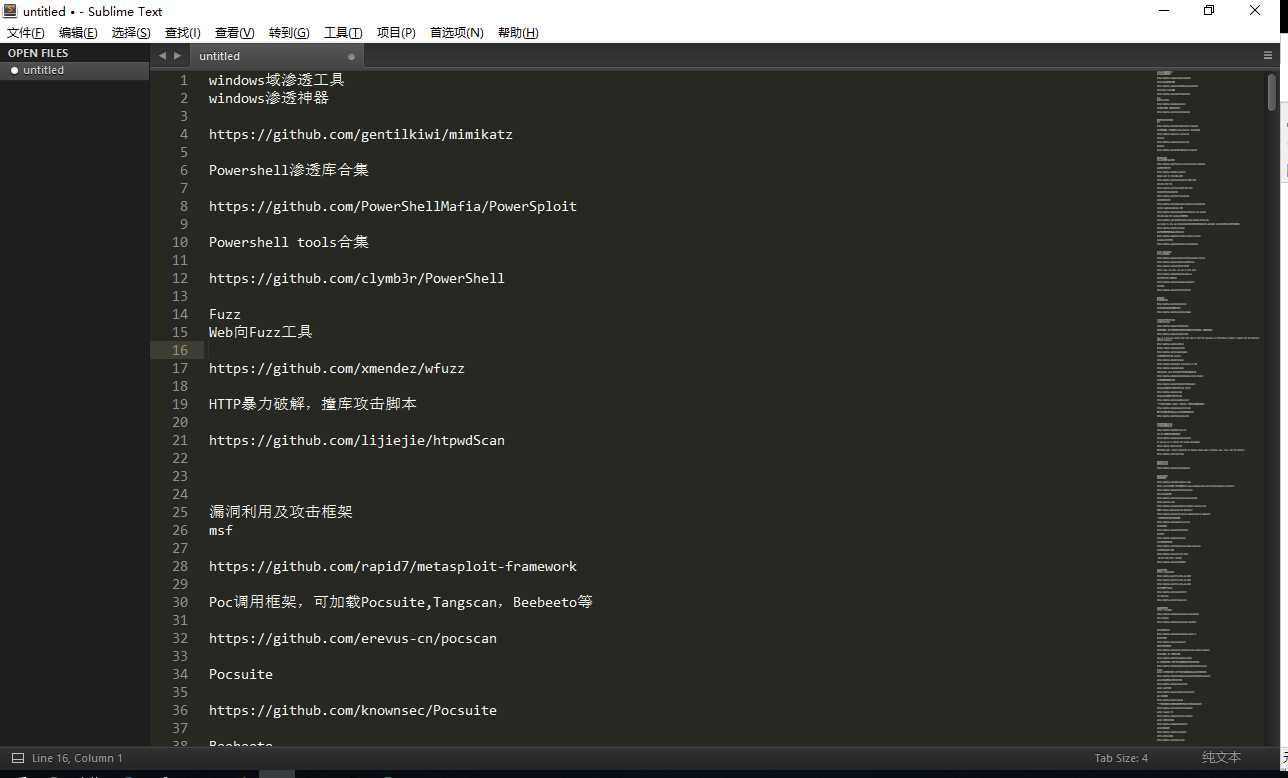Click the unsaved dot beside untitled in sidebar

14,70
